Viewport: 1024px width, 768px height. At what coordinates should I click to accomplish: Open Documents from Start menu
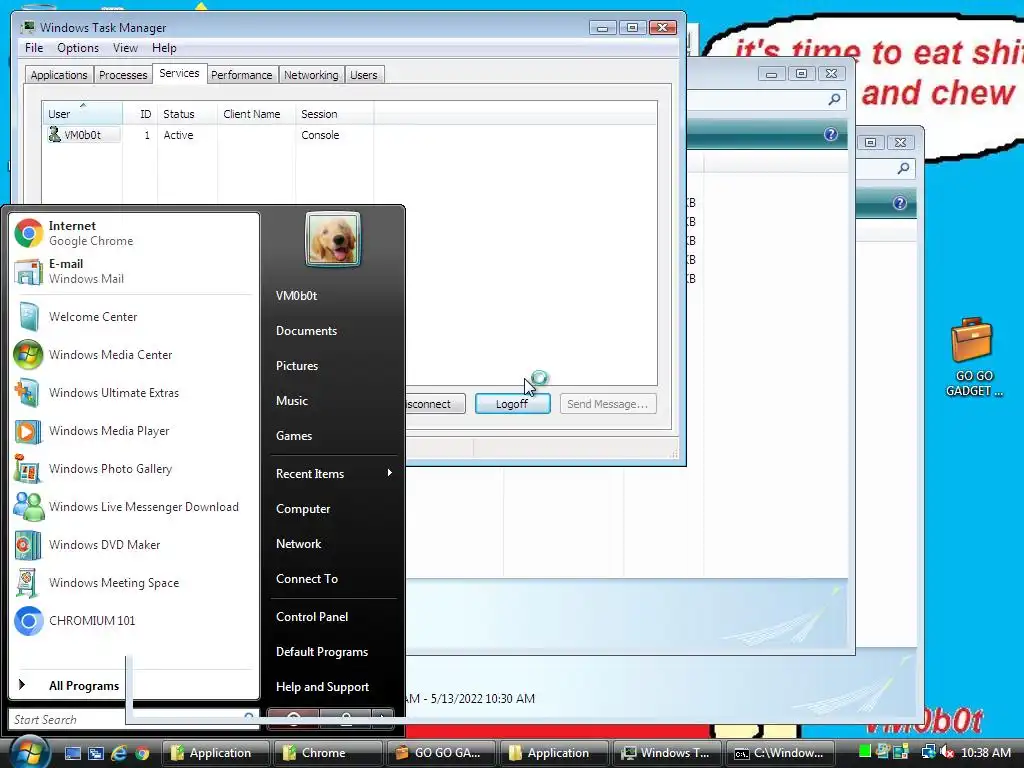tap(333, 330)
